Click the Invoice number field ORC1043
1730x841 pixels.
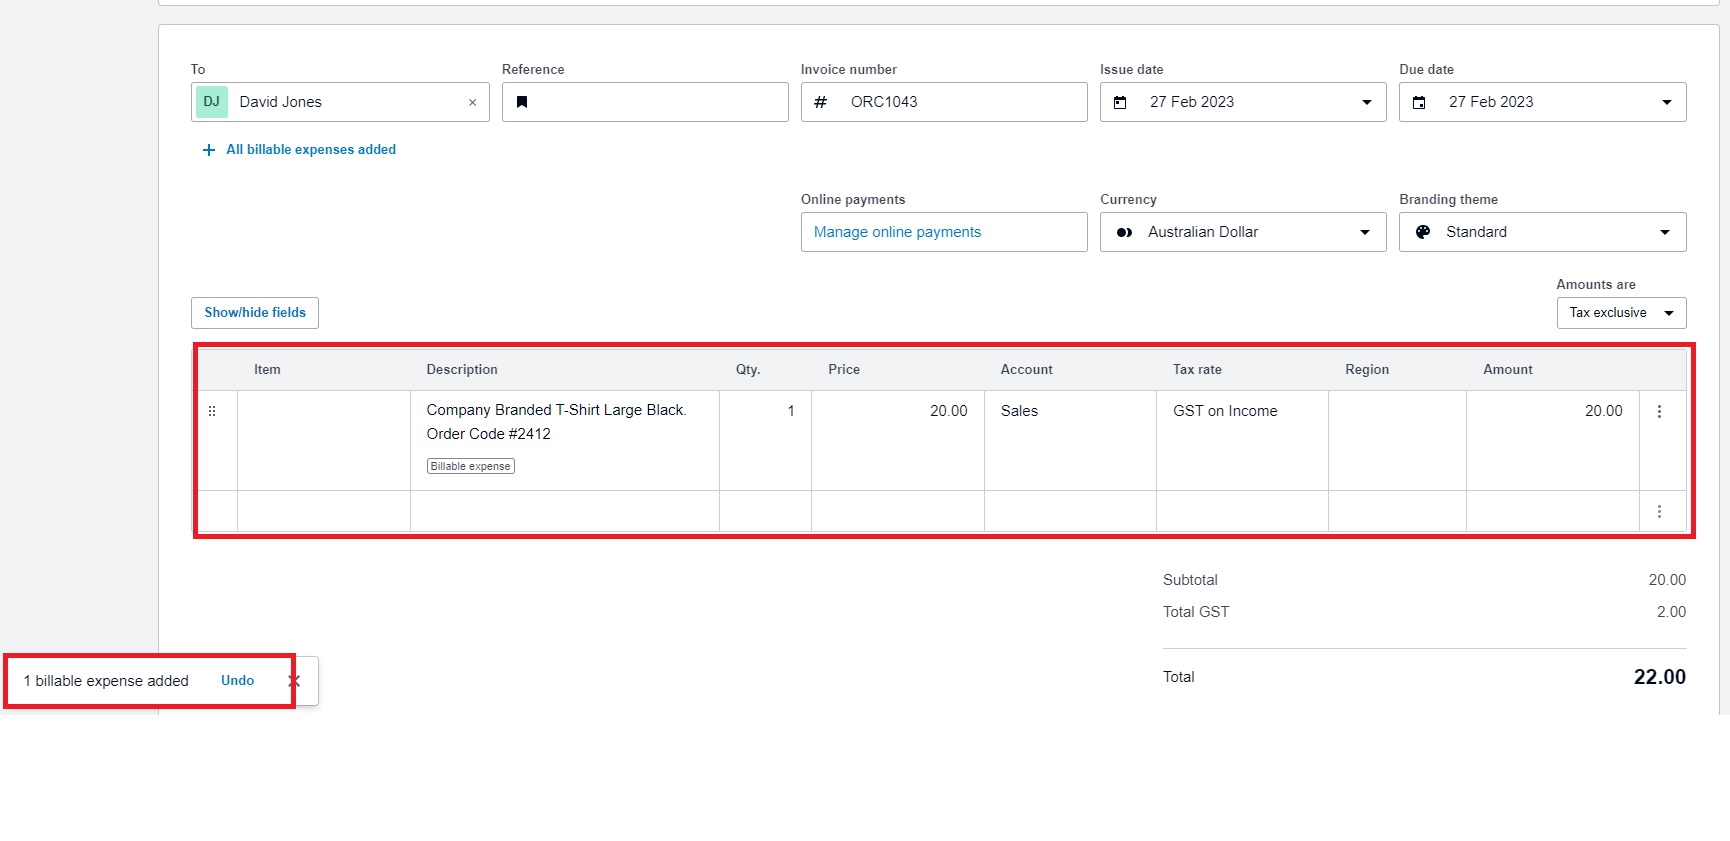coord(944,102)
